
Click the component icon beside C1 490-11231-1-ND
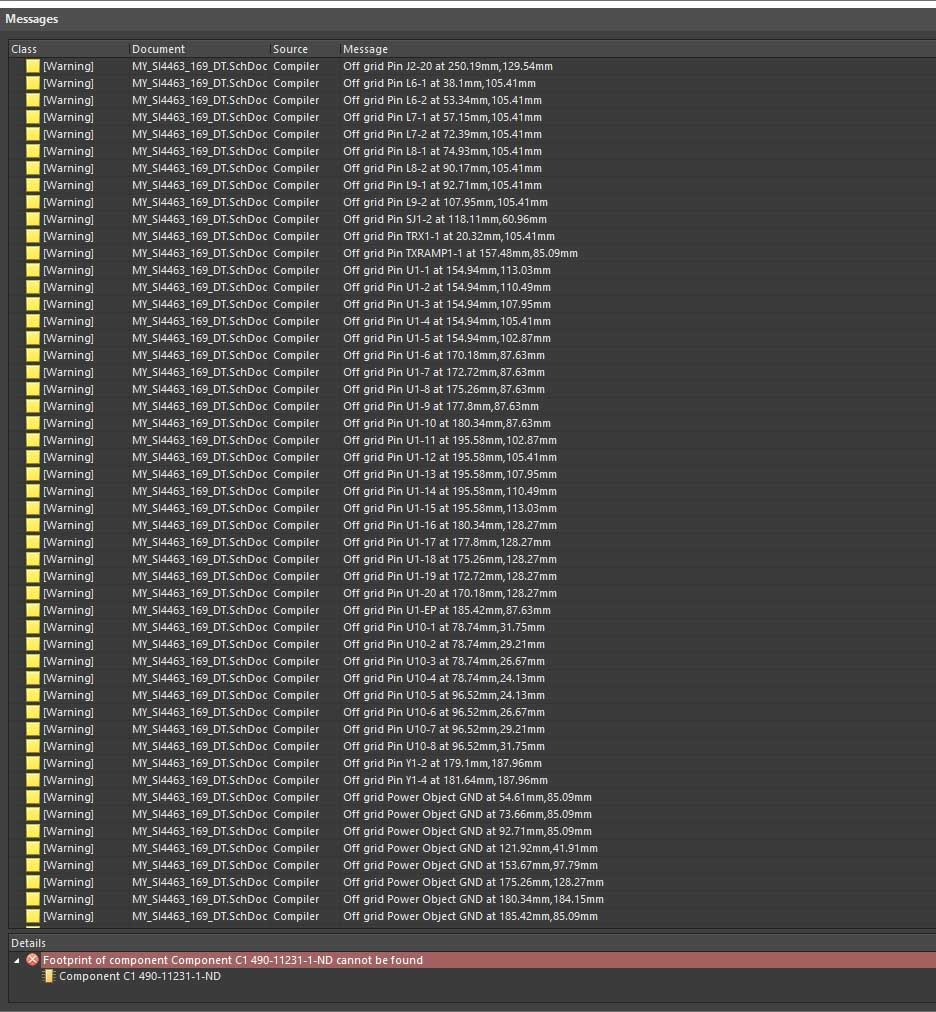[49, 976]
